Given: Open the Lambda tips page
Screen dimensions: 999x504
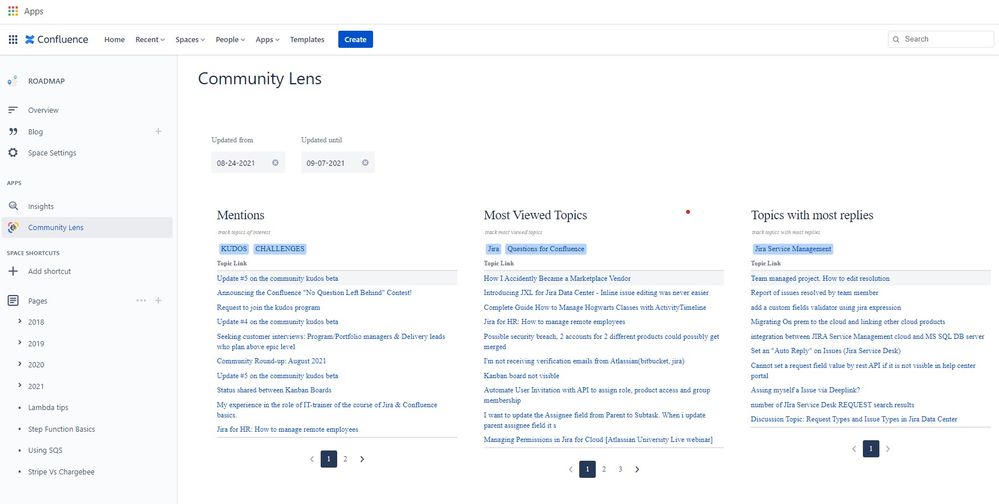Looking at the screenshot, I should [x=48, y=407].
